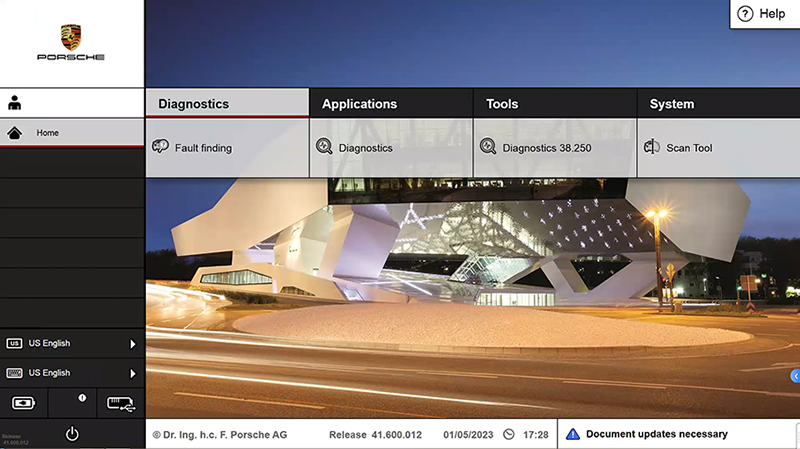Click the Scan Tool icon

point(652,147)
